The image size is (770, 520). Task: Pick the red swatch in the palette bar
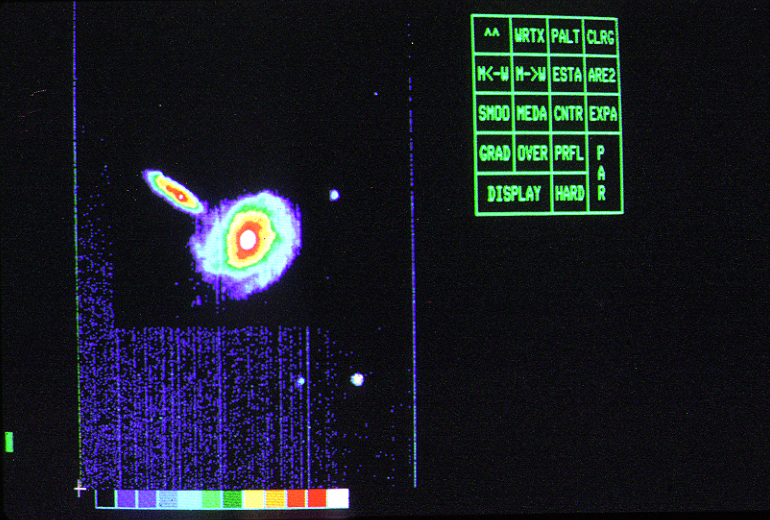click(x=316, y=498)
